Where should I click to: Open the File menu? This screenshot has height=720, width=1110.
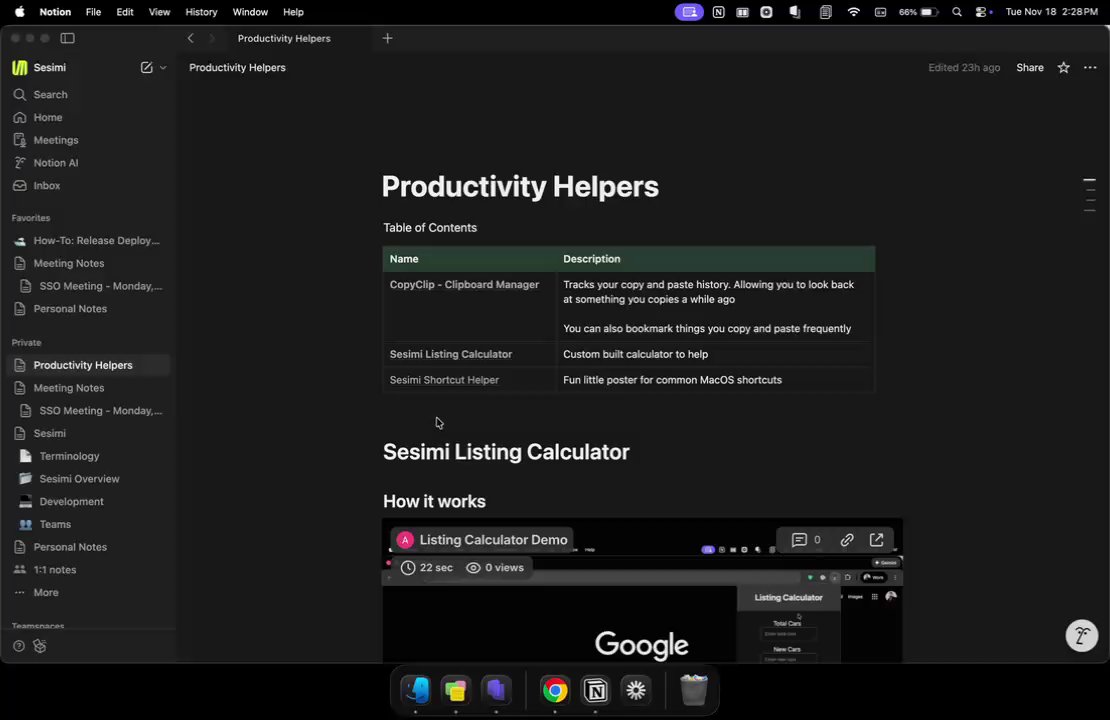tap(93, 12)
